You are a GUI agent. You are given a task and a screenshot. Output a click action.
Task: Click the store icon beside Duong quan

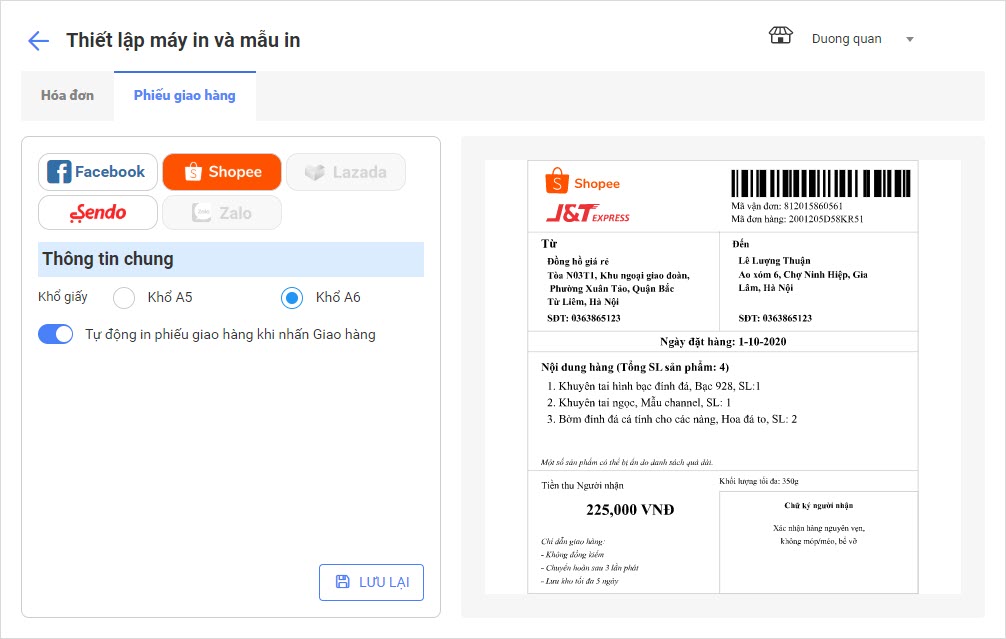pyautogui.click(x=780, y=37)
